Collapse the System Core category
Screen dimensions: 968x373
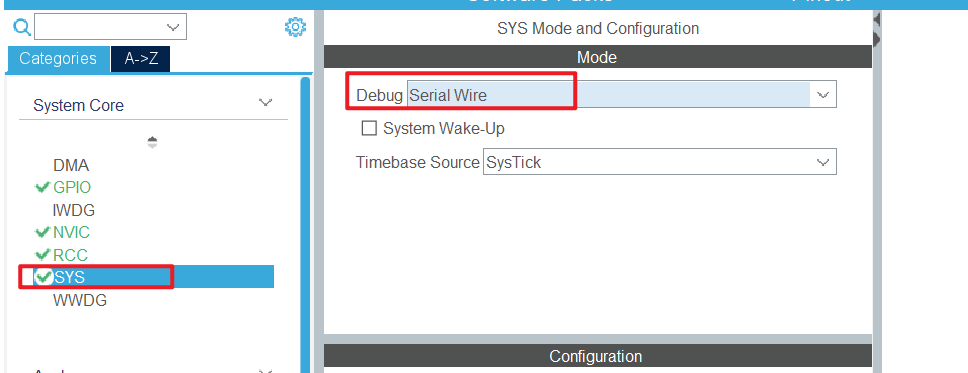265,103
